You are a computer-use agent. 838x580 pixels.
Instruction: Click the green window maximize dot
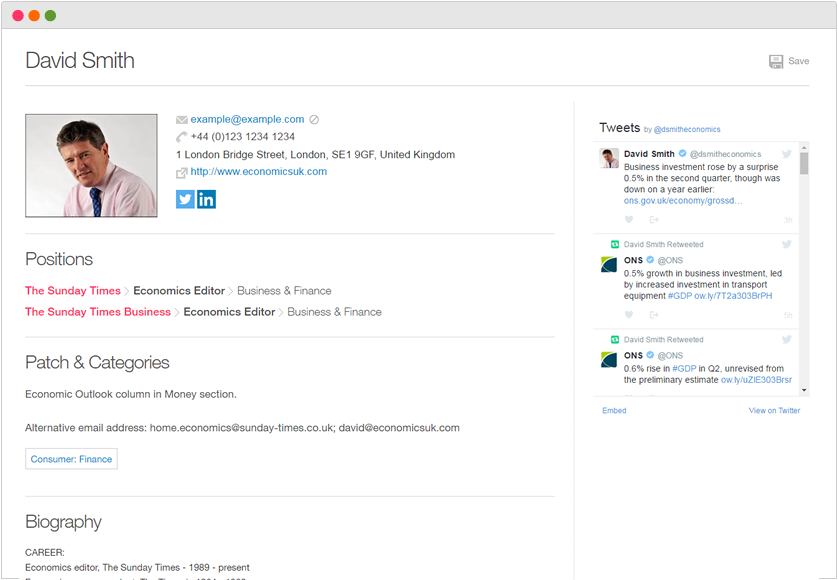point(50,16)
